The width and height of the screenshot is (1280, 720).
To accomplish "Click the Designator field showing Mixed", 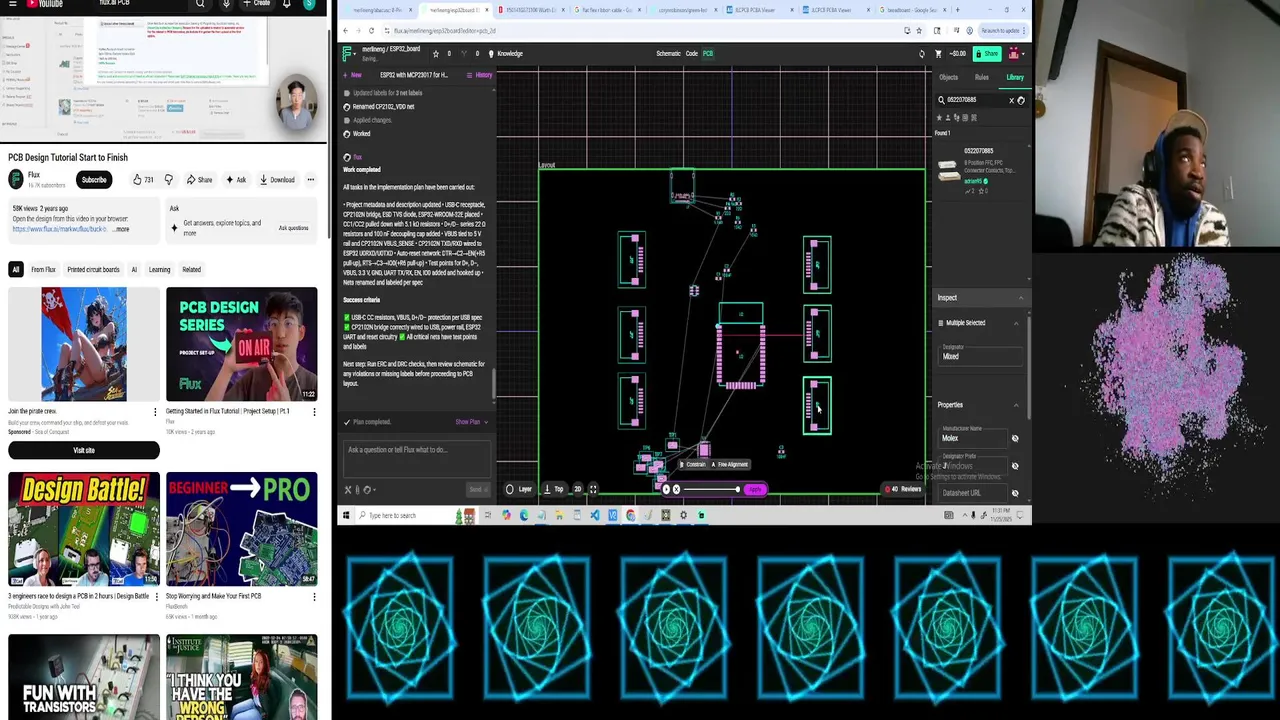I will coord(978,356).
